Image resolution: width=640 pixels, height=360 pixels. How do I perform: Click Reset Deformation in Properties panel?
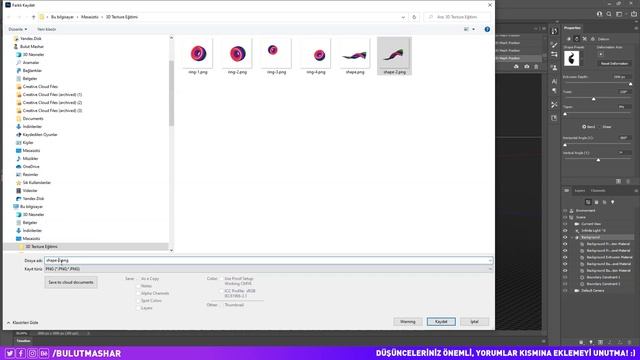pyautogui.click(x=614, y=64)
